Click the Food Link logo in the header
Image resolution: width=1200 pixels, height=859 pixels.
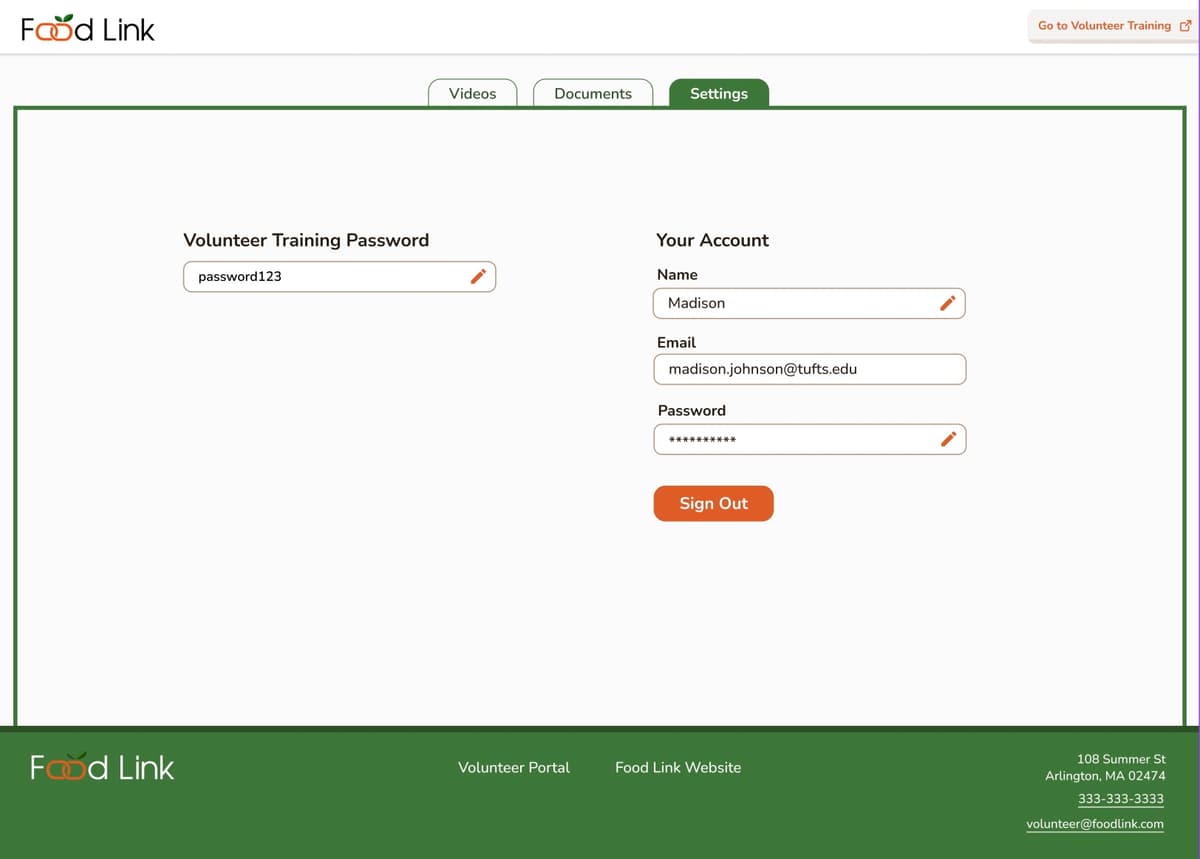[x=88, y=29]
